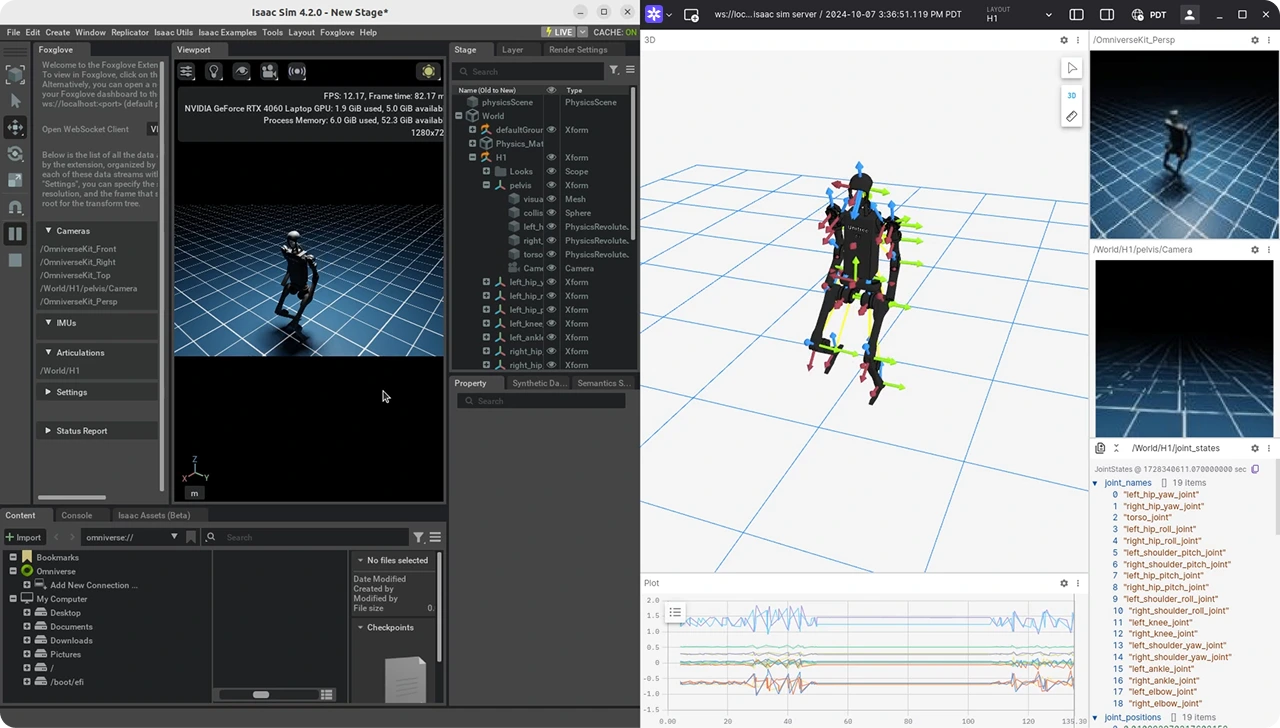The width and height of the screenshot is (1280, 728).
Task: Toggle 3D camera mode button in Foxglove
Action: click(x=1071, y=95)
